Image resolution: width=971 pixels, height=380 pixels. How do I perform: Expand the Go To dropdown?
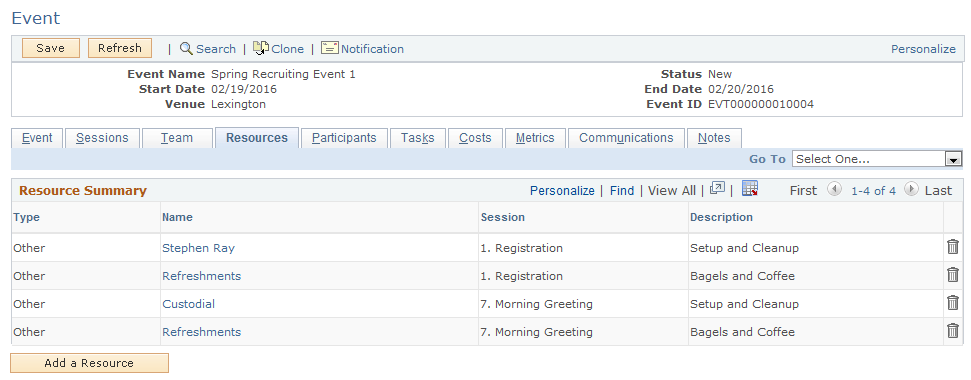(953, 159)
